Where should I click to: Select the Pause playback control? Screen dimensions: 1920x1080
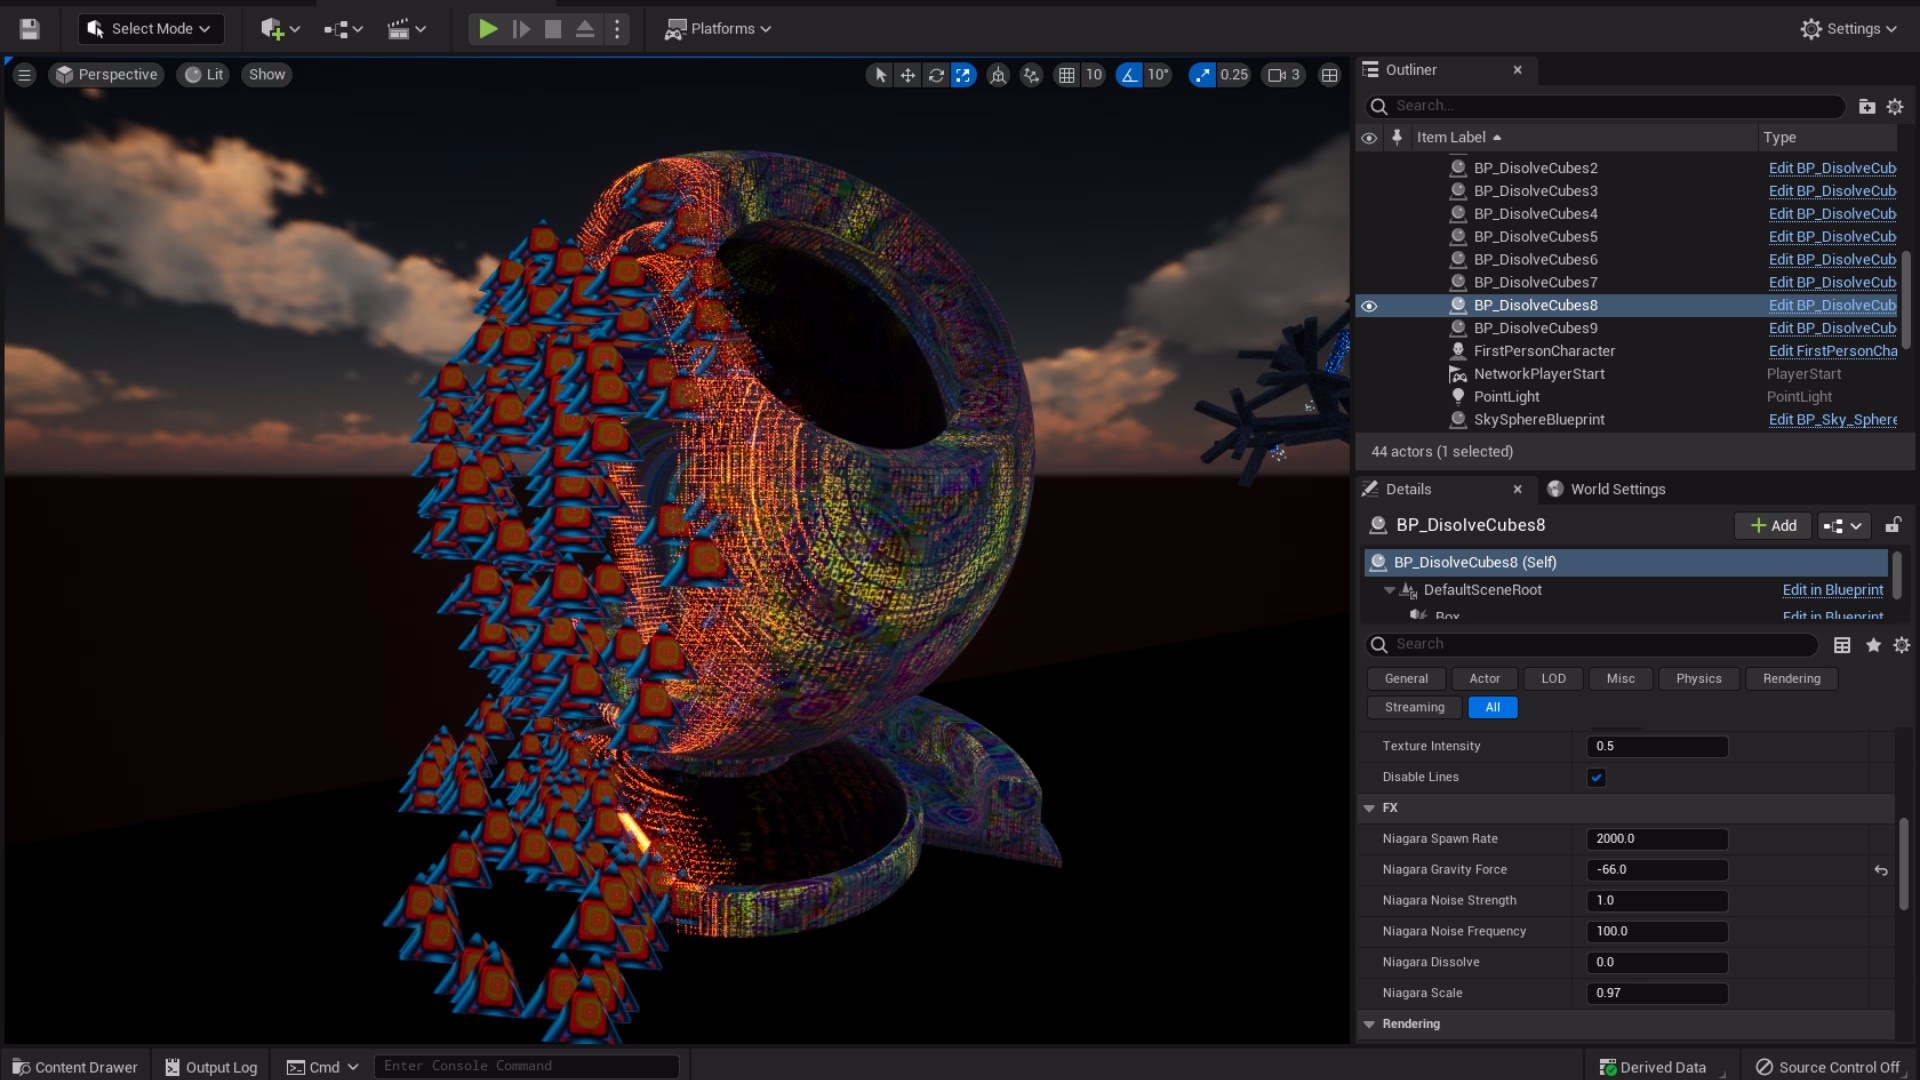(521, 28)
